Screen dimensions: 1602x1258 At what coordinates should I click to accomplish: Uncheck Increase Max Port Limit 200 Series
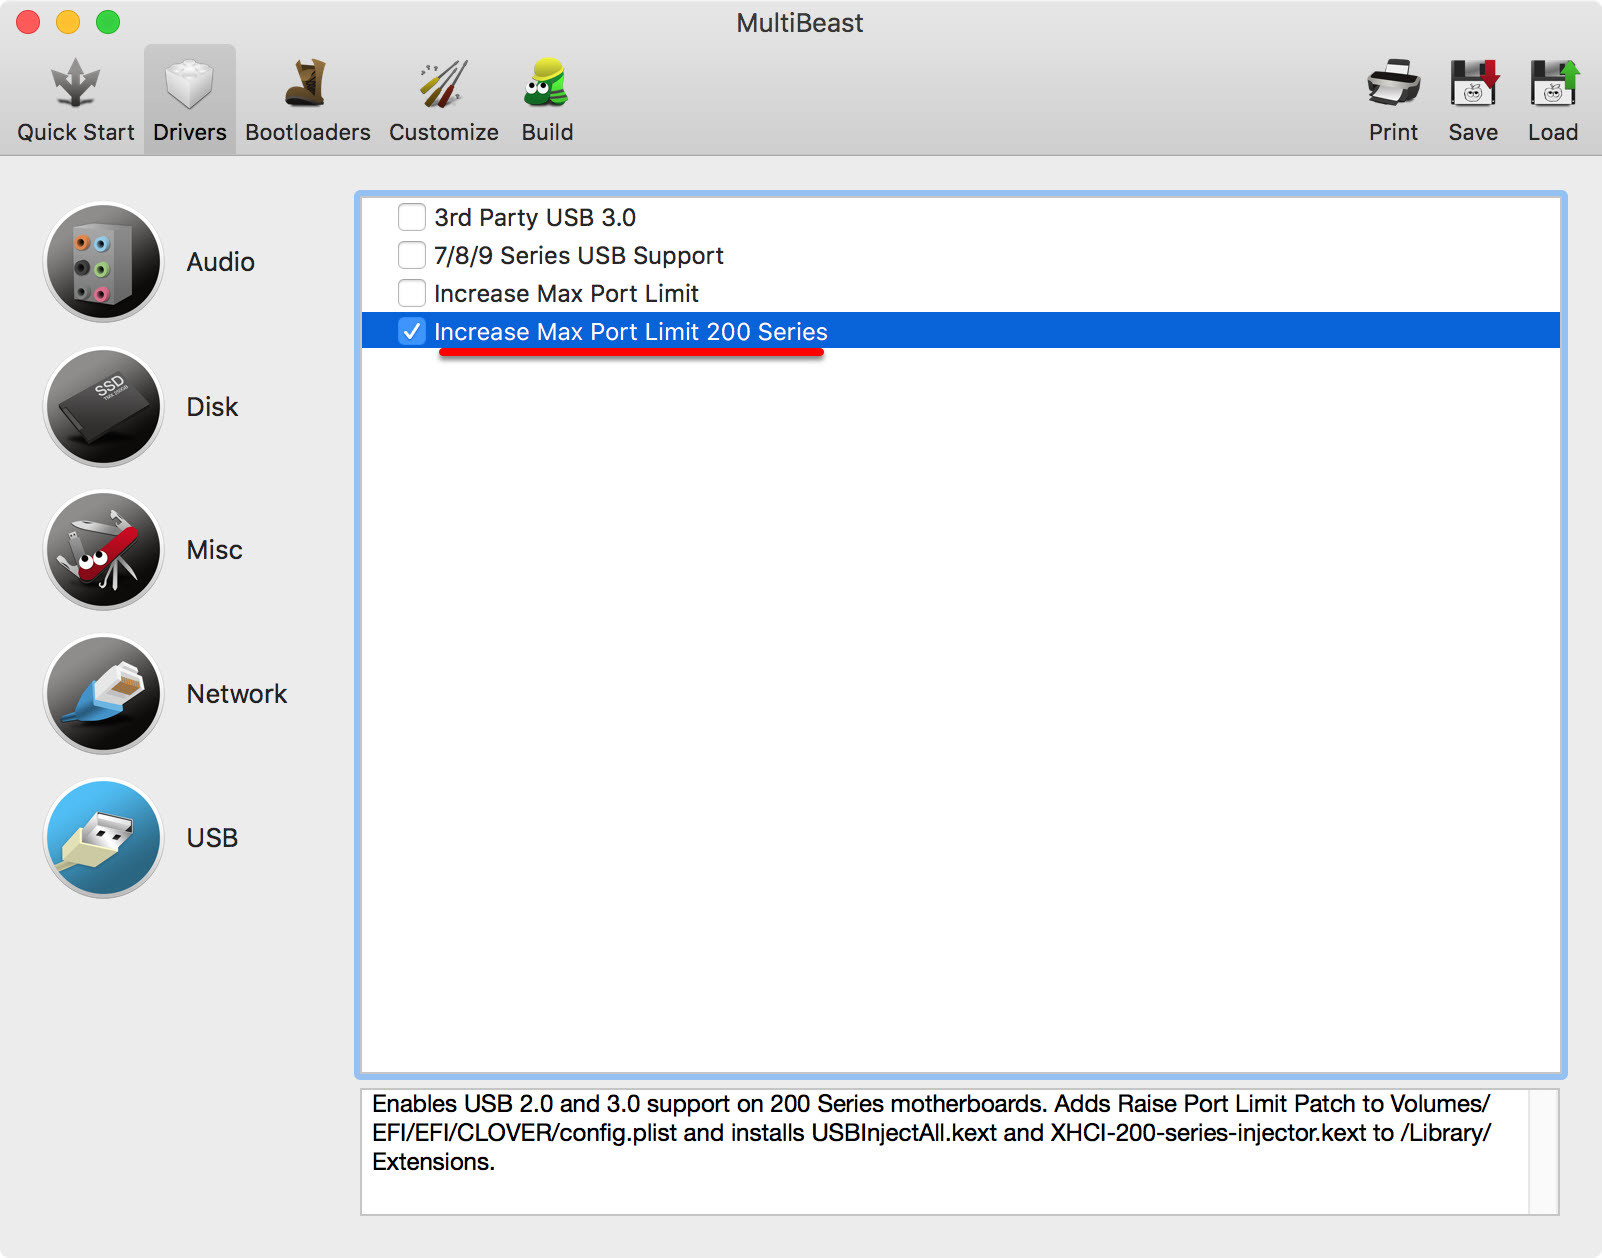(x=412, y=331)
